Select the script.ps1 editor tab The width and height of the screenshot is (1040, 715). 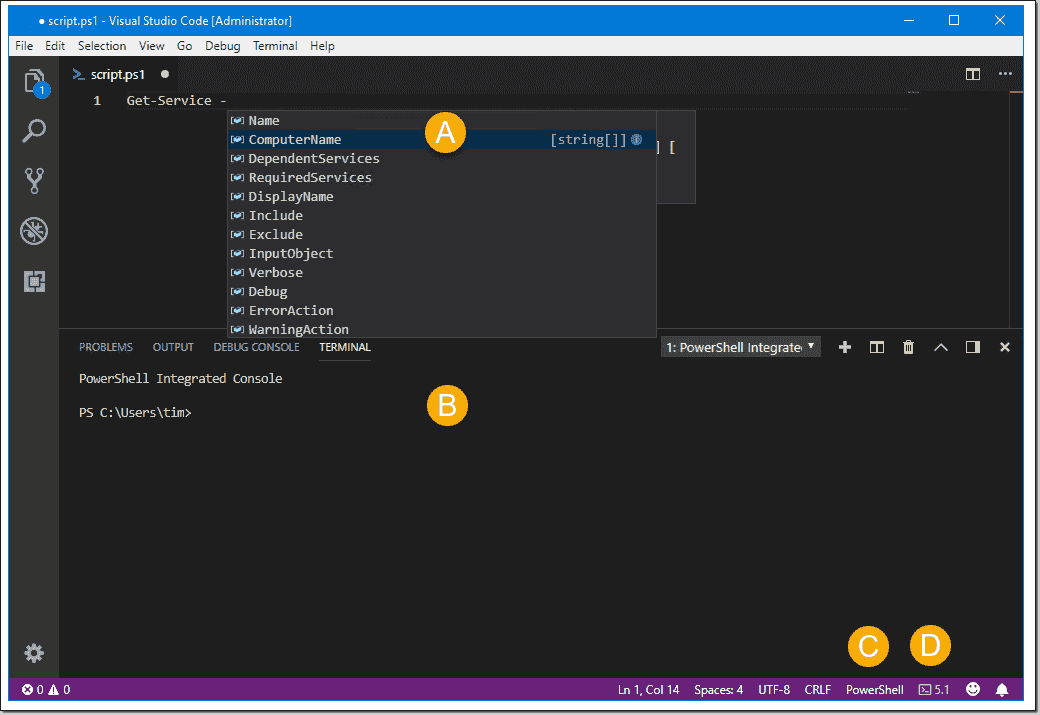point(118,74)
